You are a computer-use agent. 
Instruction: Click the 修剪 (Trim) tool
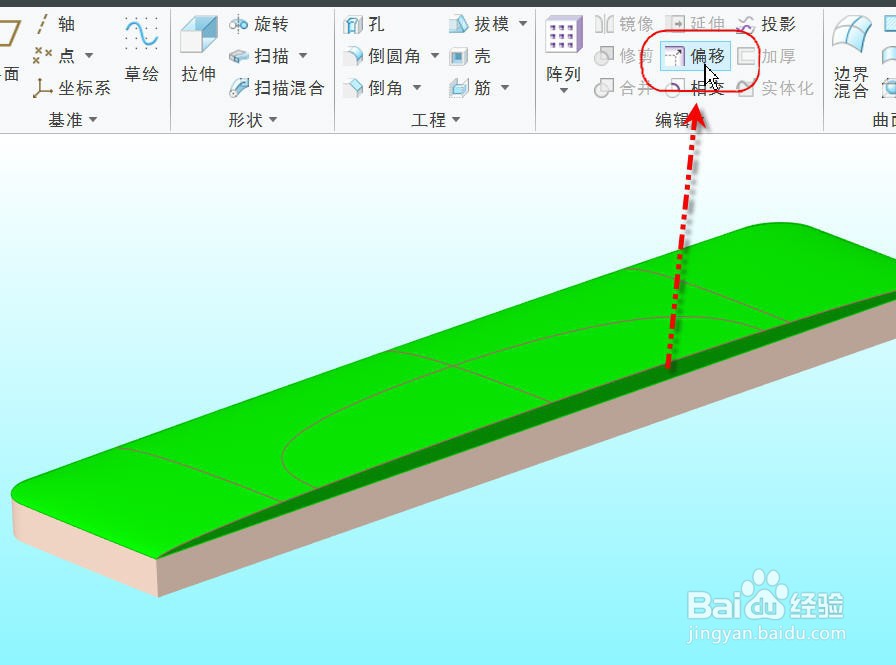pyautogui.click(x=624, y=56)
